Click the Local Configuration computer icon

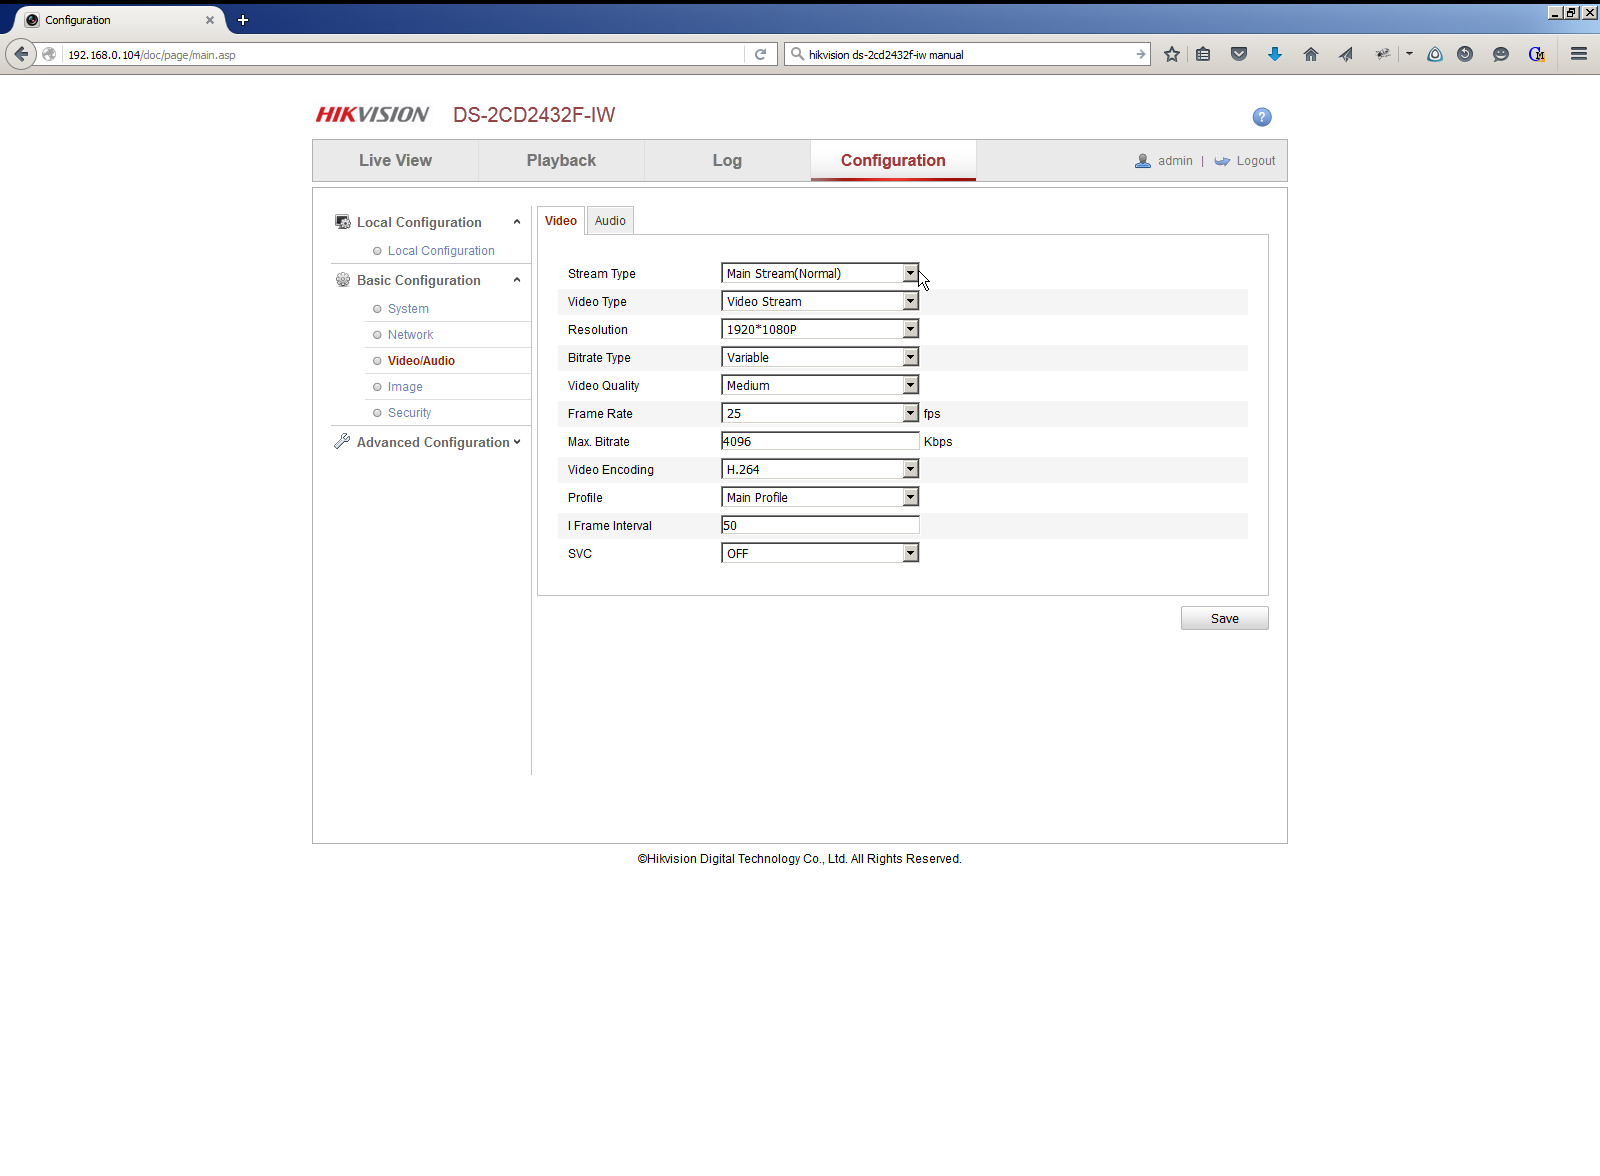tap(343, 222)
